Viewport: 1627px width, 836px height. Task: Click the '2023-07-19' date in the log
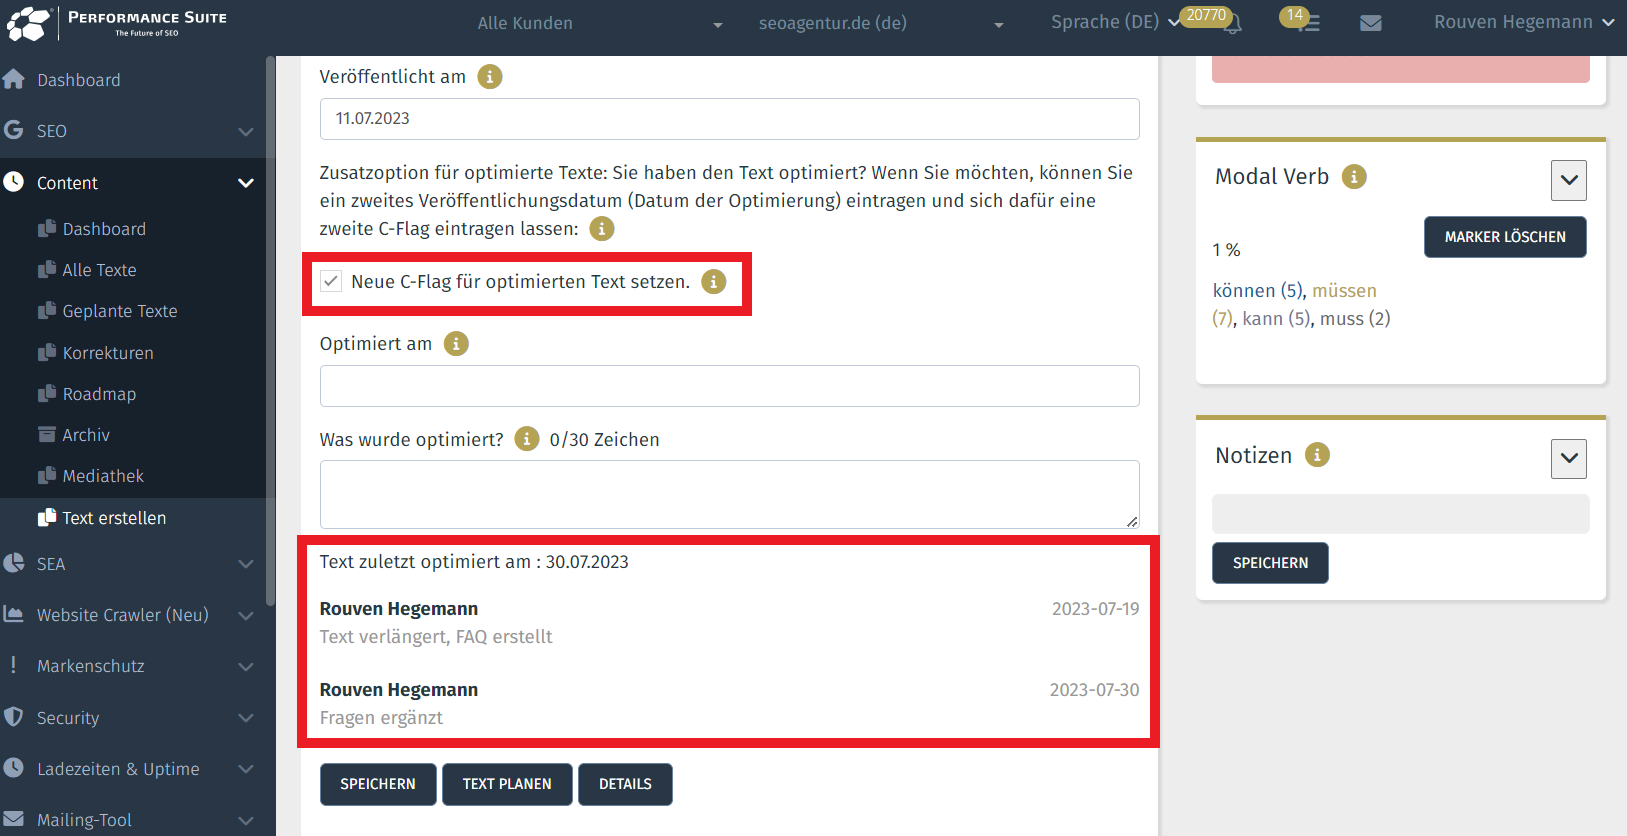[1095, 609]
